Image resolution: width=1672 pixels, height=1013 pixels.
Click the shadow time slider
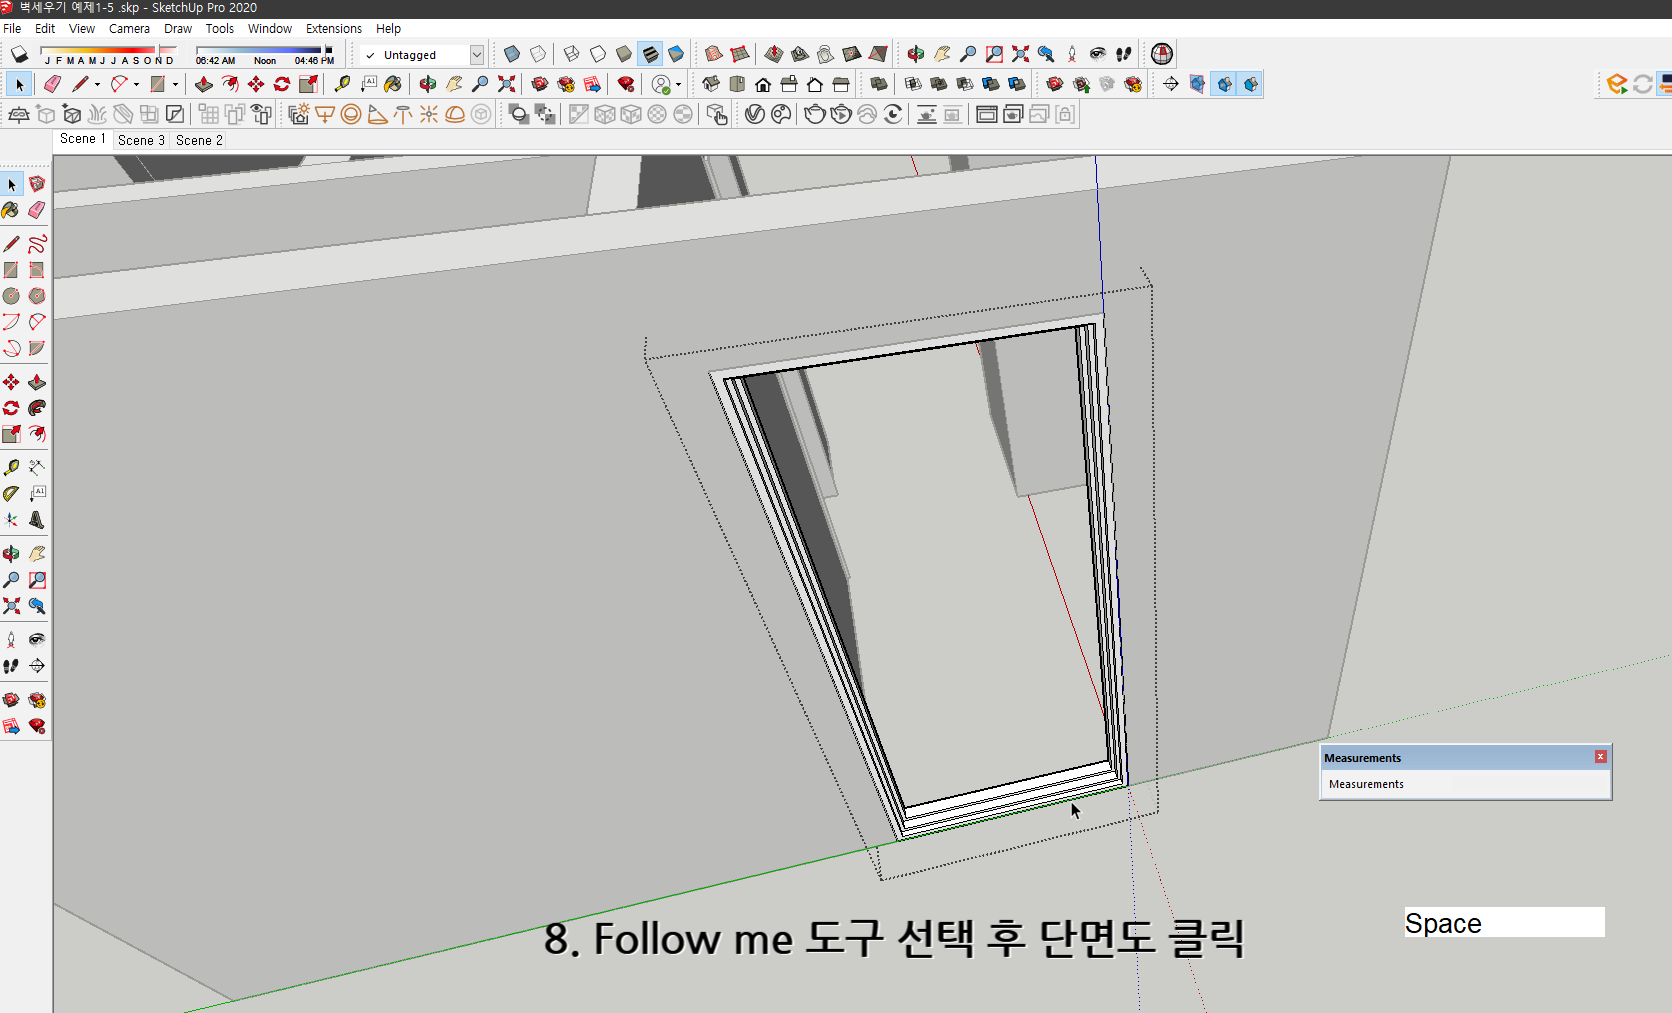pos(260,48)
